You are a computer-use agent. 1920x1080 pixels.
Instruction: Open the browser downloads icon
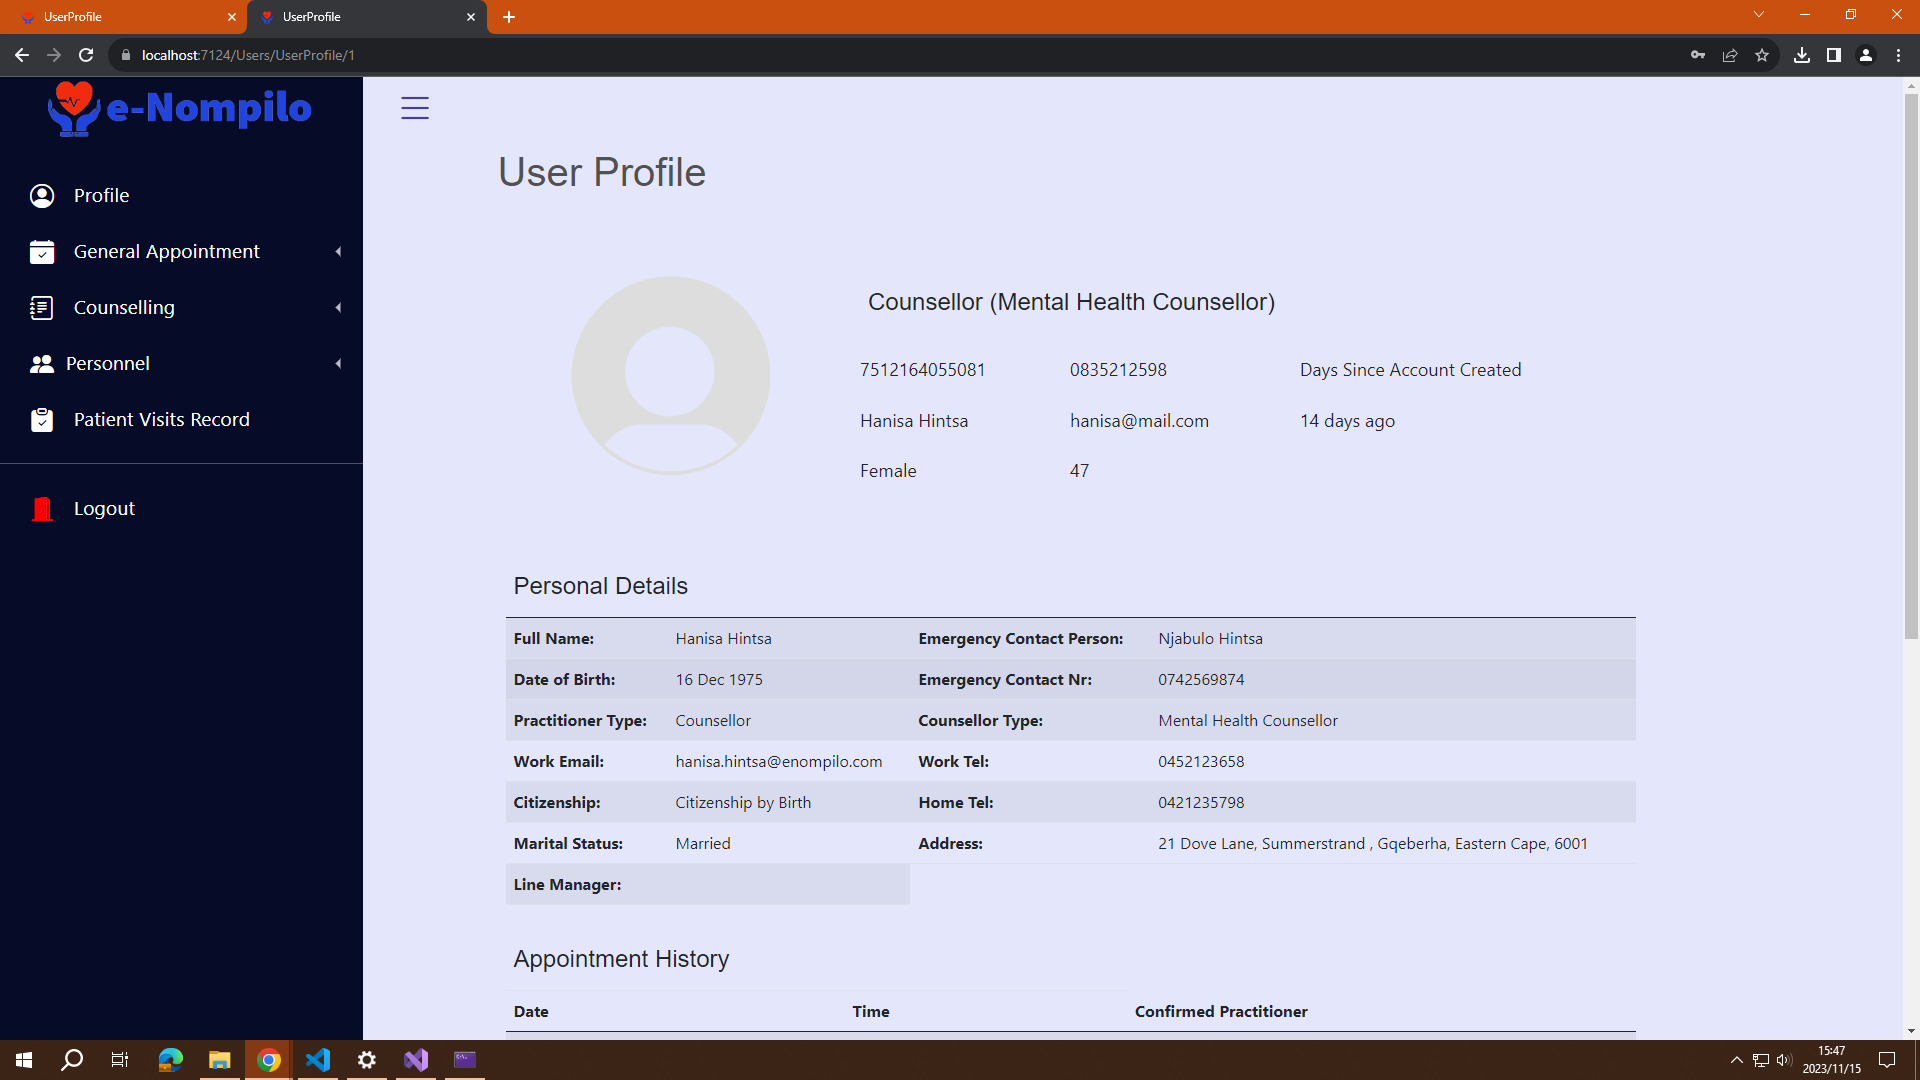click(x=1802, y=55)
